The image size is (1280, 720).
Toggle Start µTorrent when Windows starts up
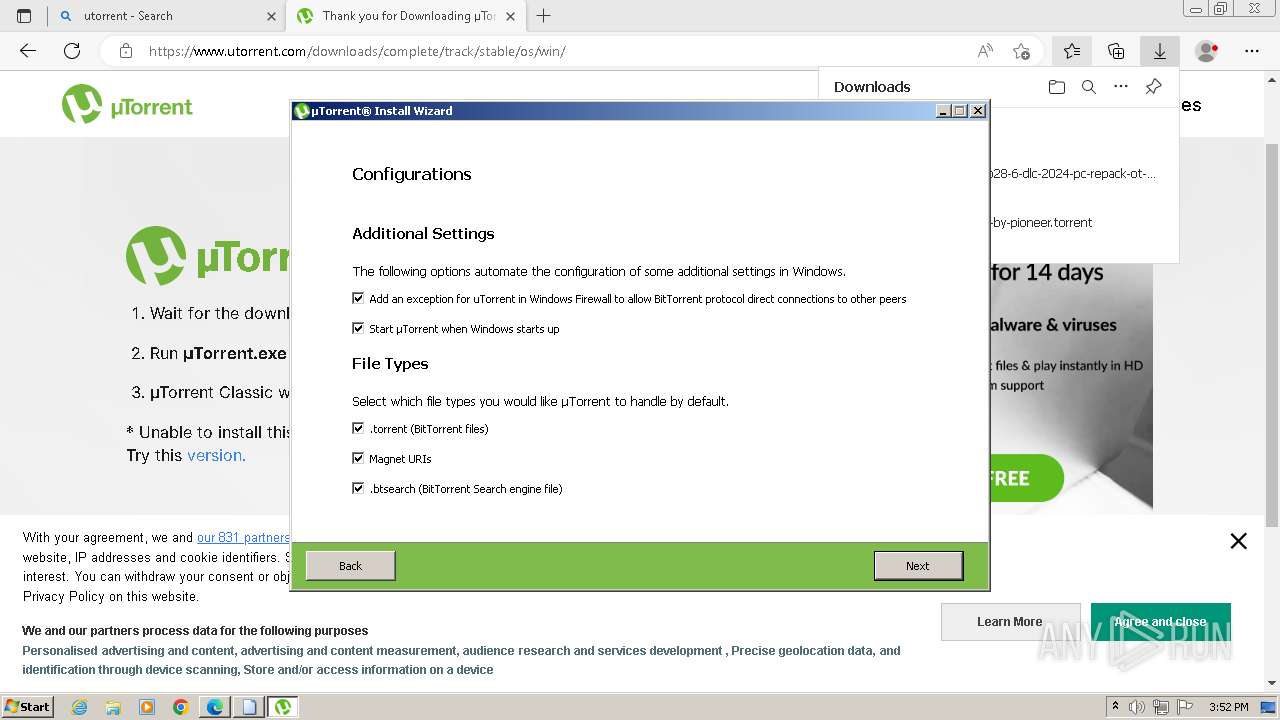click(358, 328)
